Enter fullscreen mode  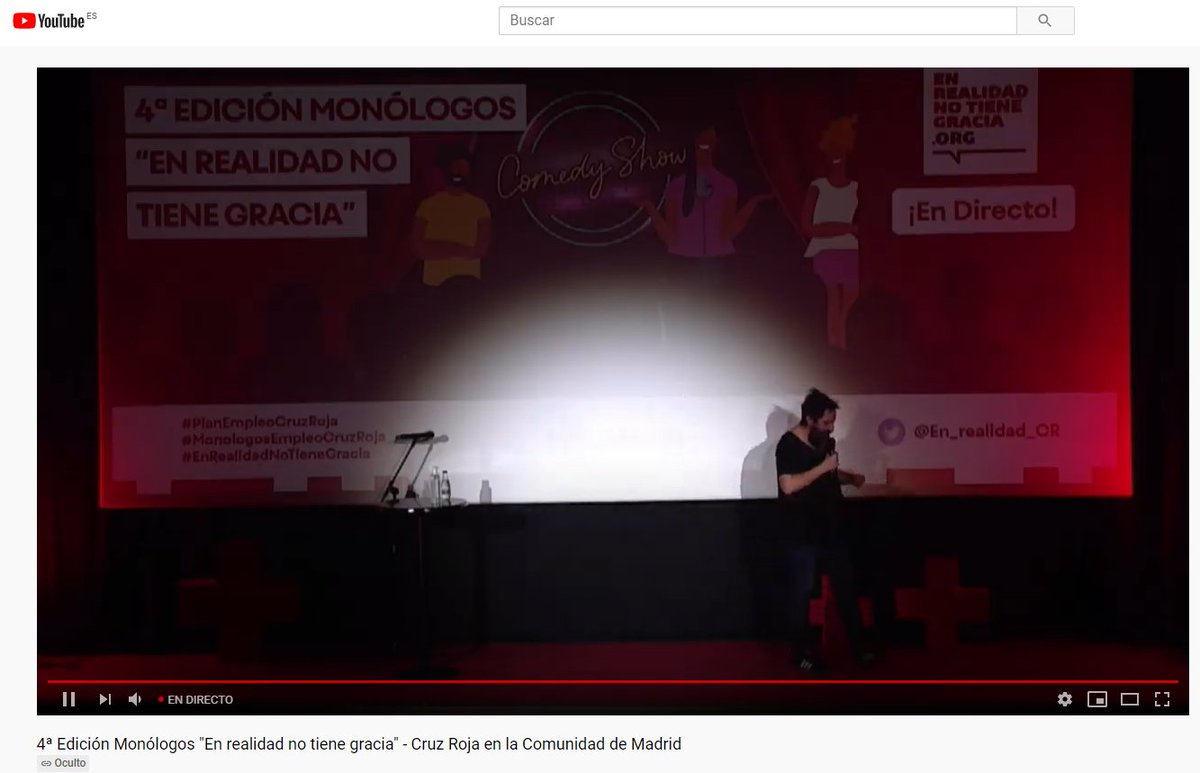1162,699
